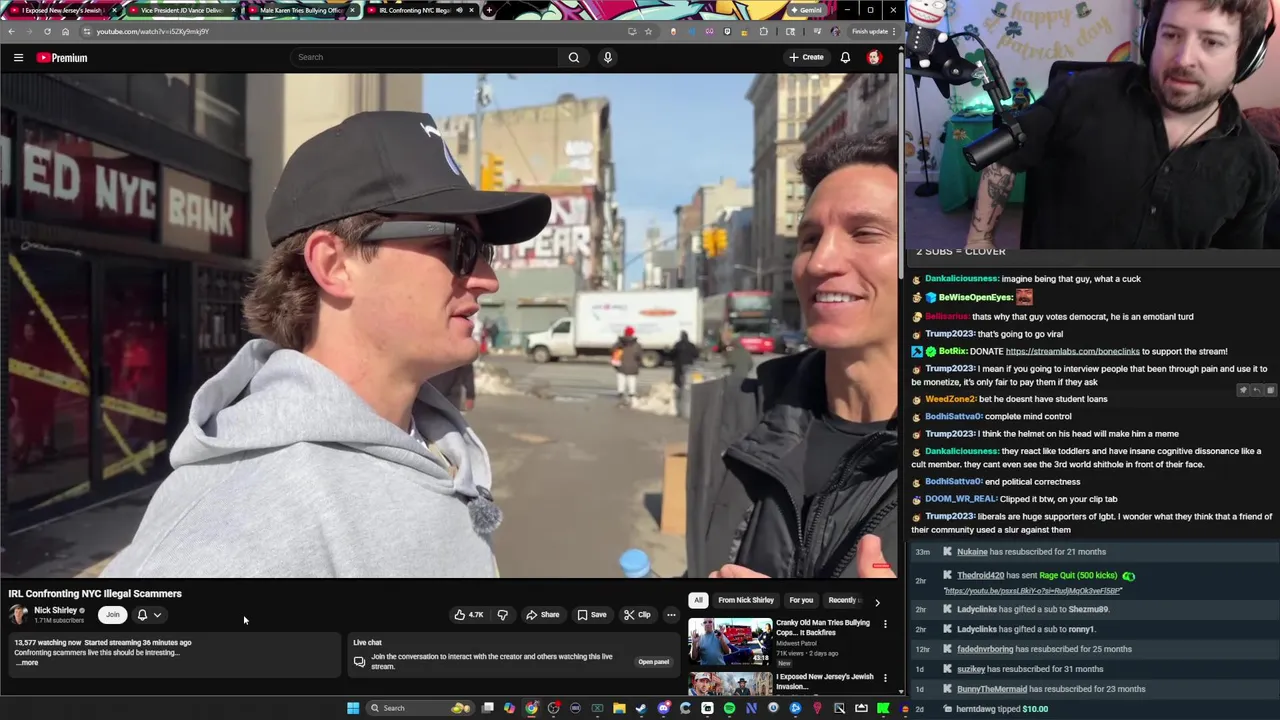Open browser home page icon
This screenshot has width=1280, height=720.
[x=65, y=31]
